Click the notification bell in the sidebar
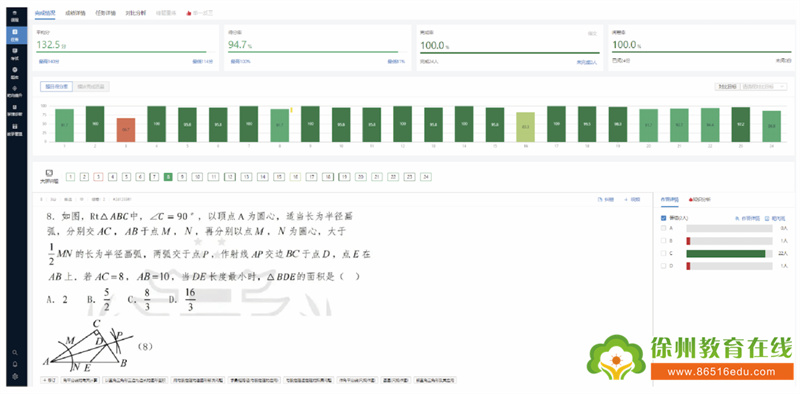The width and height of the screenshot is (800, 394). (15, 364)
